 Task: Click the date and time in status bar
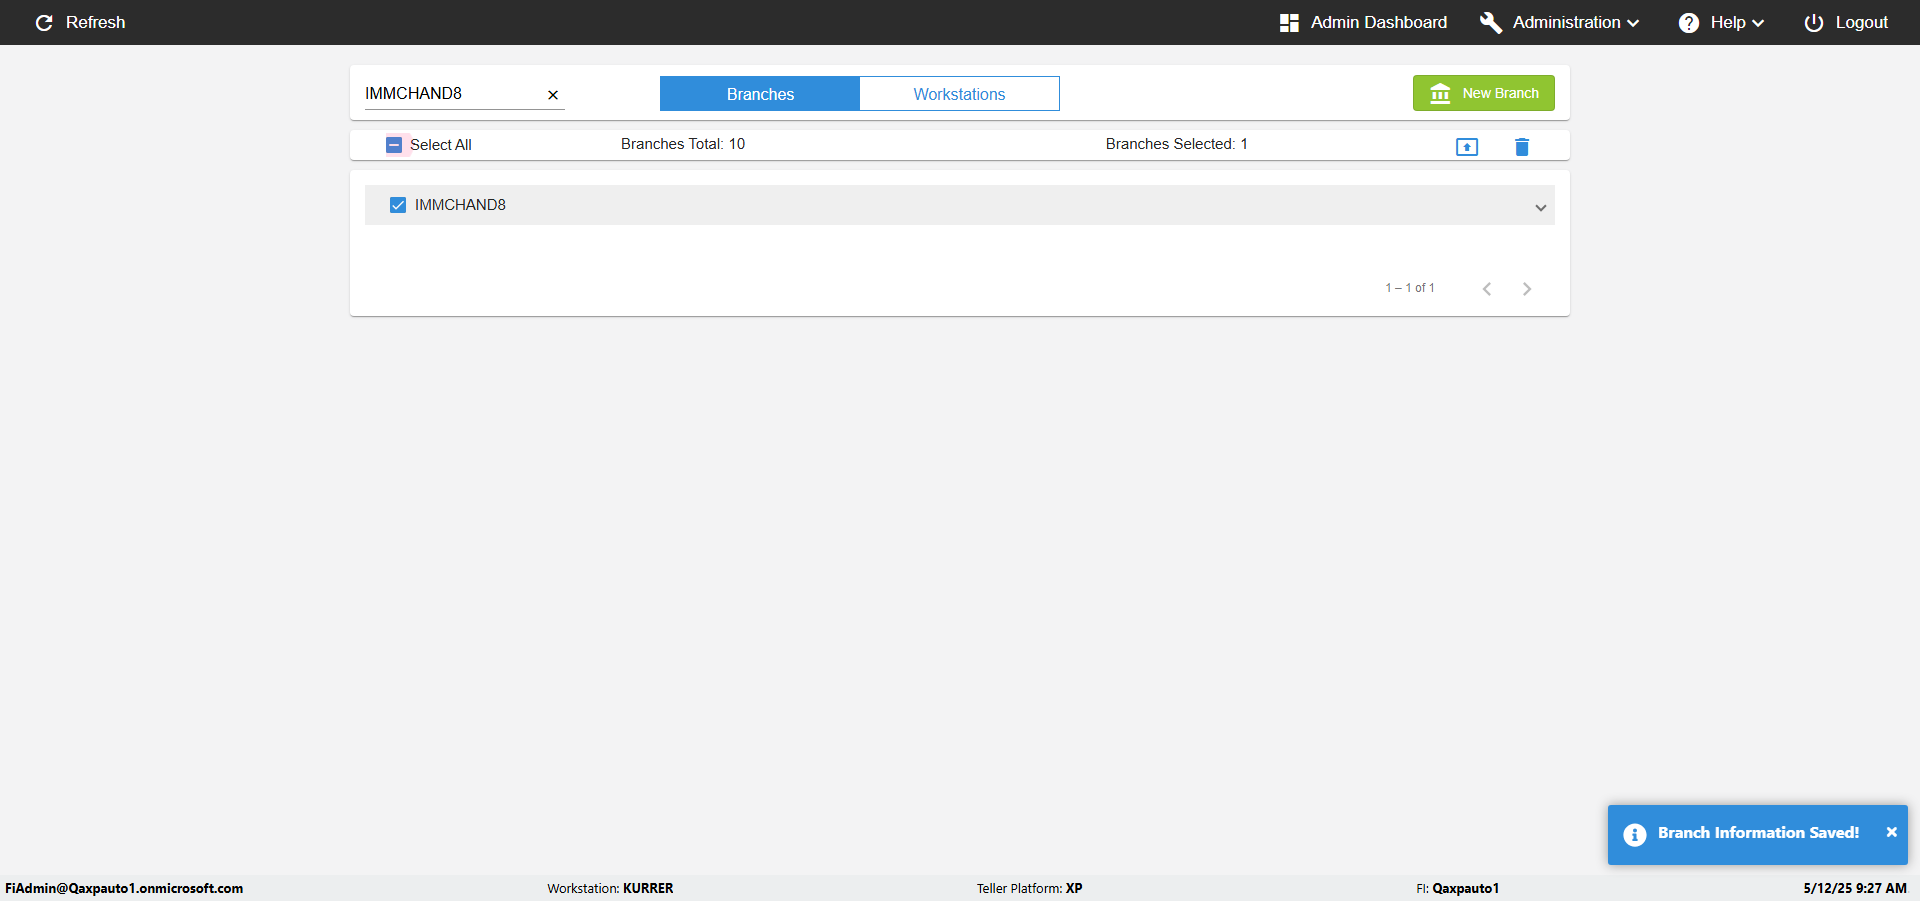[1855, 888]
